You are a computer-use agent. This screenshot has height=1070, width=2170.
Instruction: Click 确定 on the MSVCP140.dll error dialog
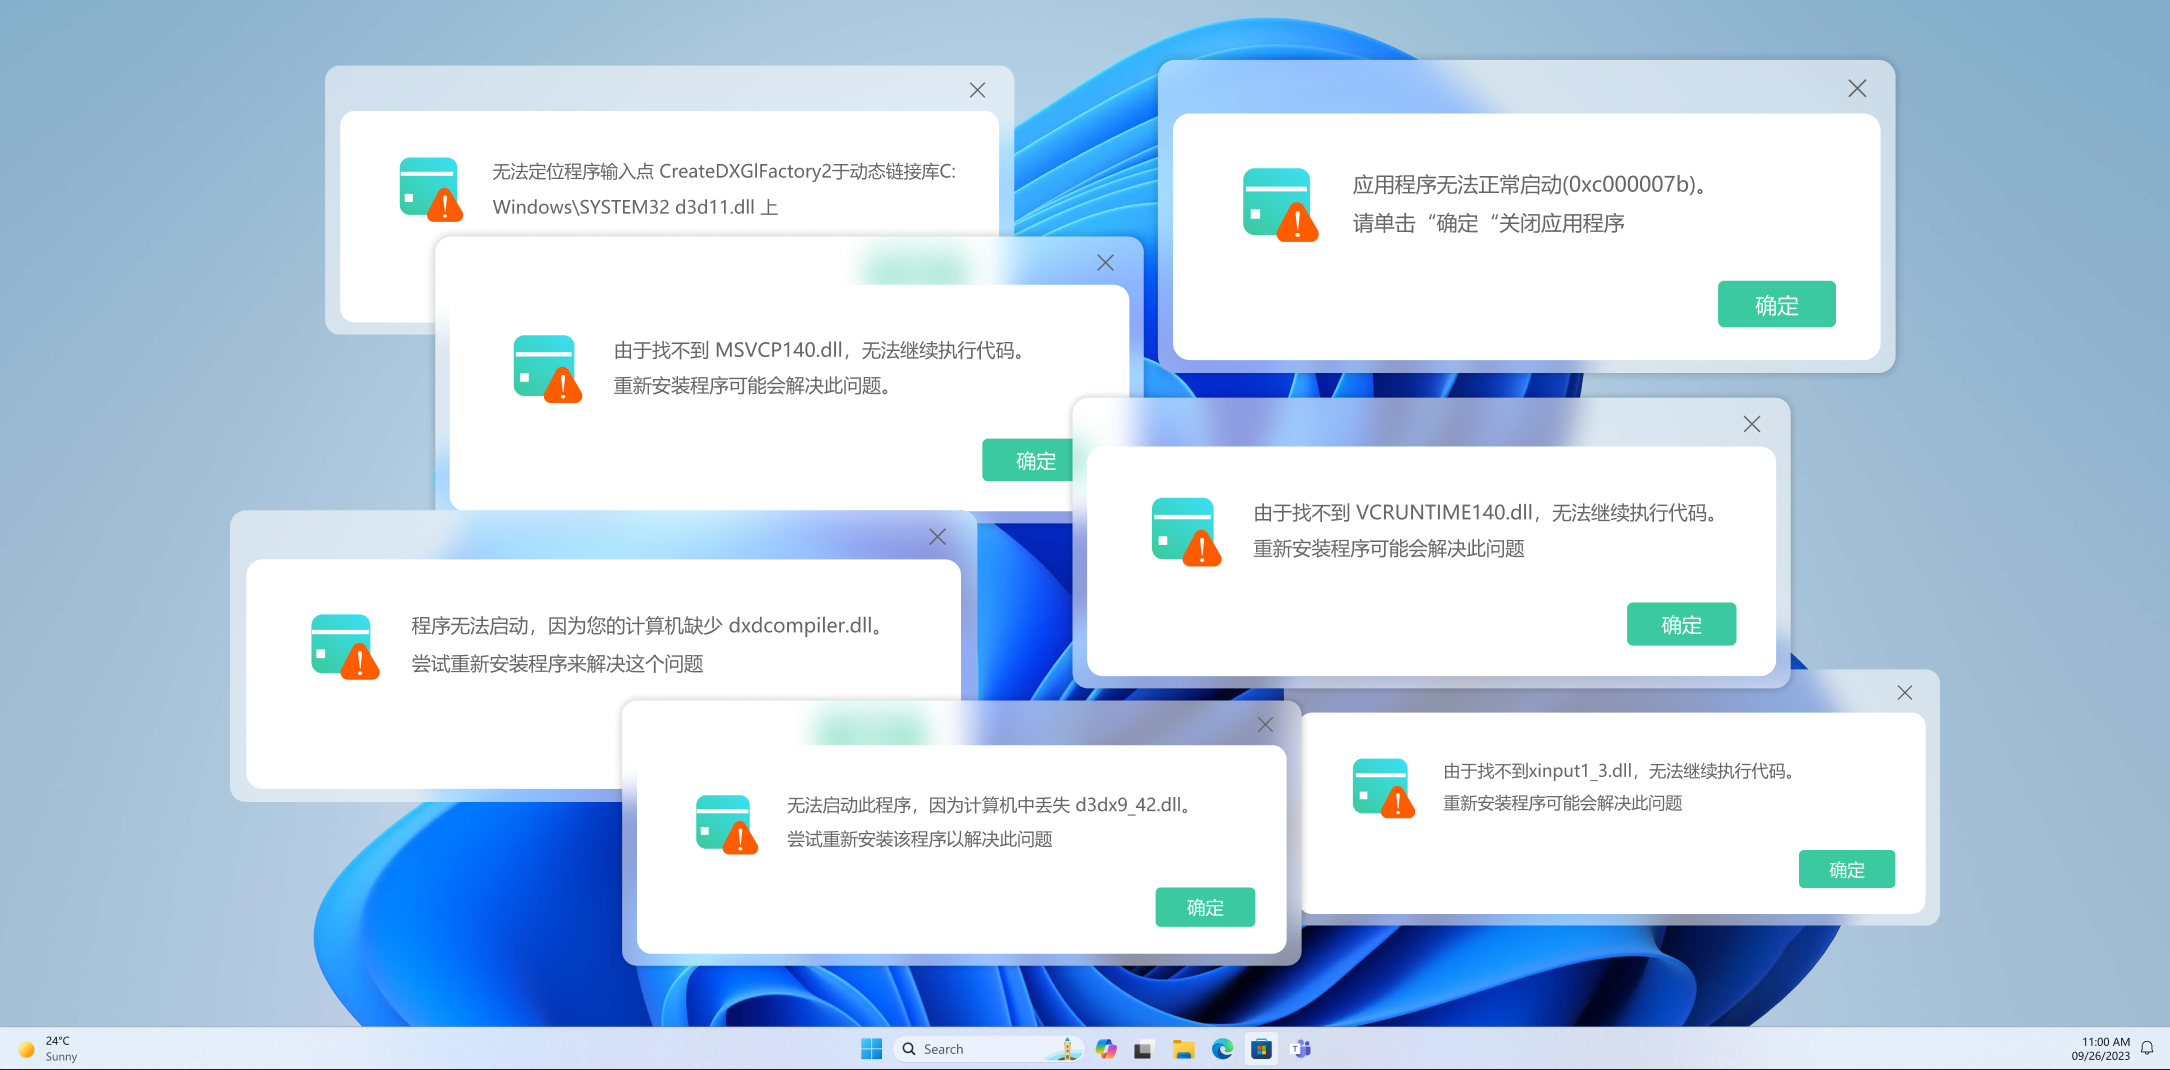[x=1028, y=460]
